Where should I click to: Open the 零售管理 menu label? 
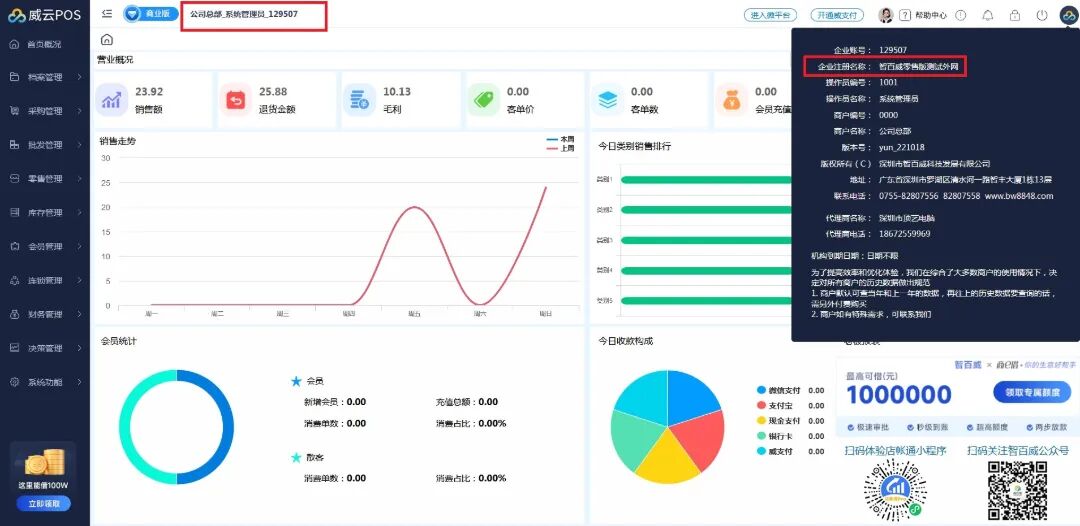click(45, 179)
